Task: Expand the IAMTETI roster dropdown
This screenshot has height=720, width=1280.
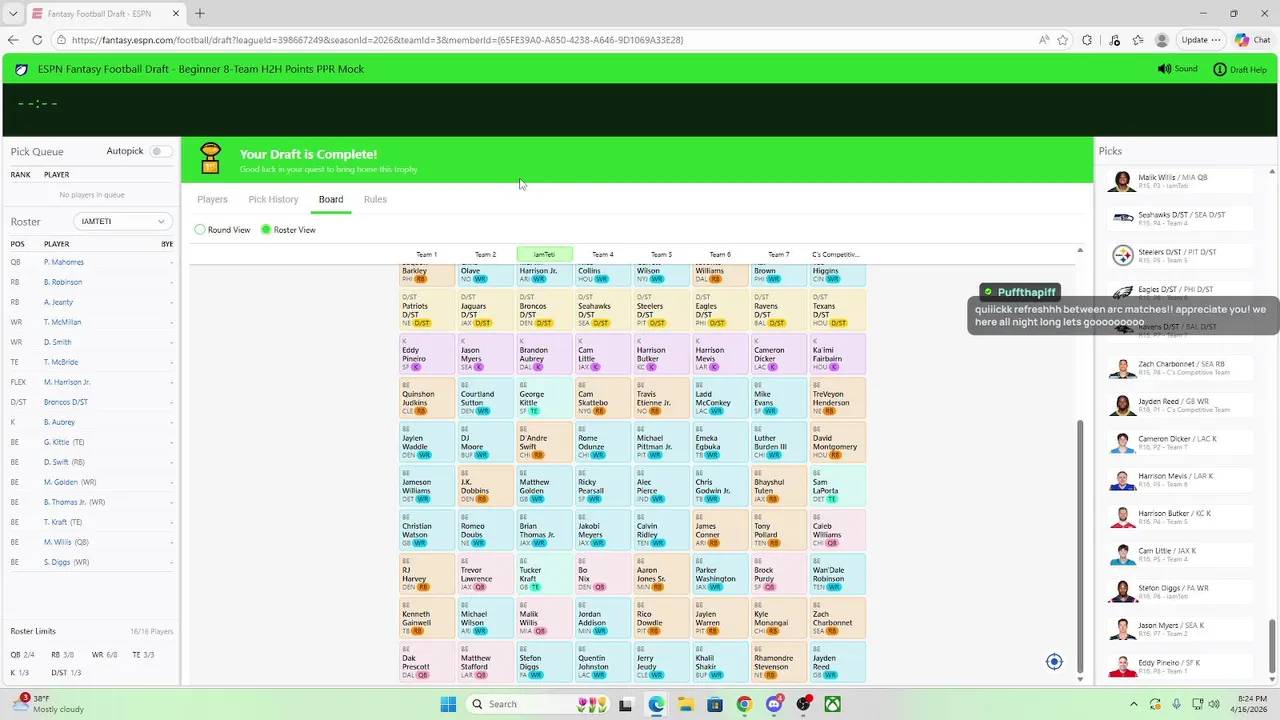Action: pyautogui.click(x=122, y=221)
